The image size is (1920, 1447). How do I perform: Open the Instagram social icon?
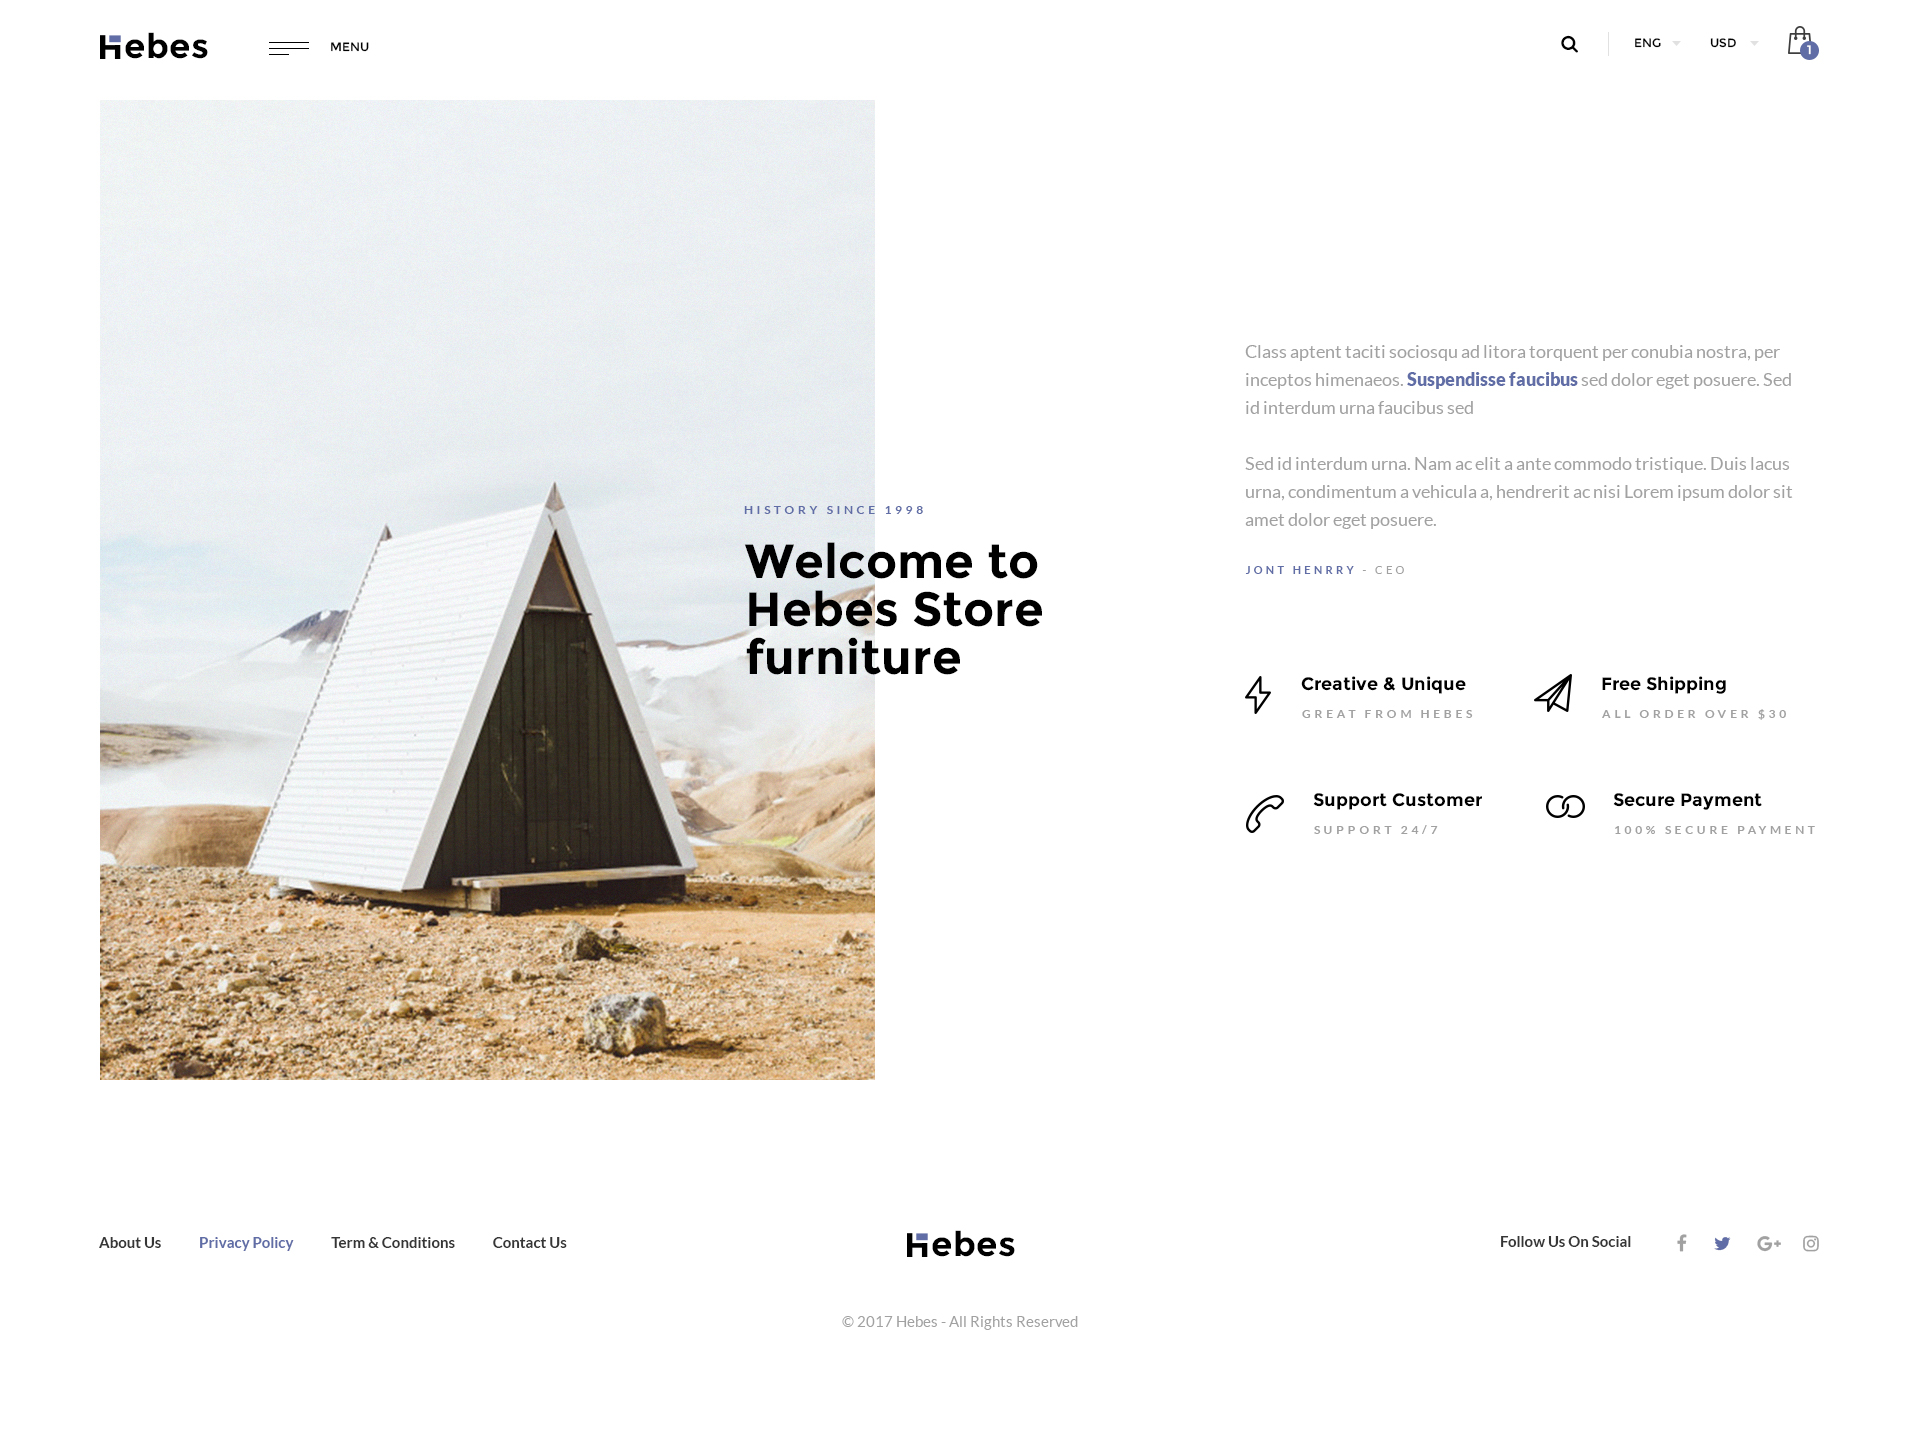(x=1811, y=1244)
